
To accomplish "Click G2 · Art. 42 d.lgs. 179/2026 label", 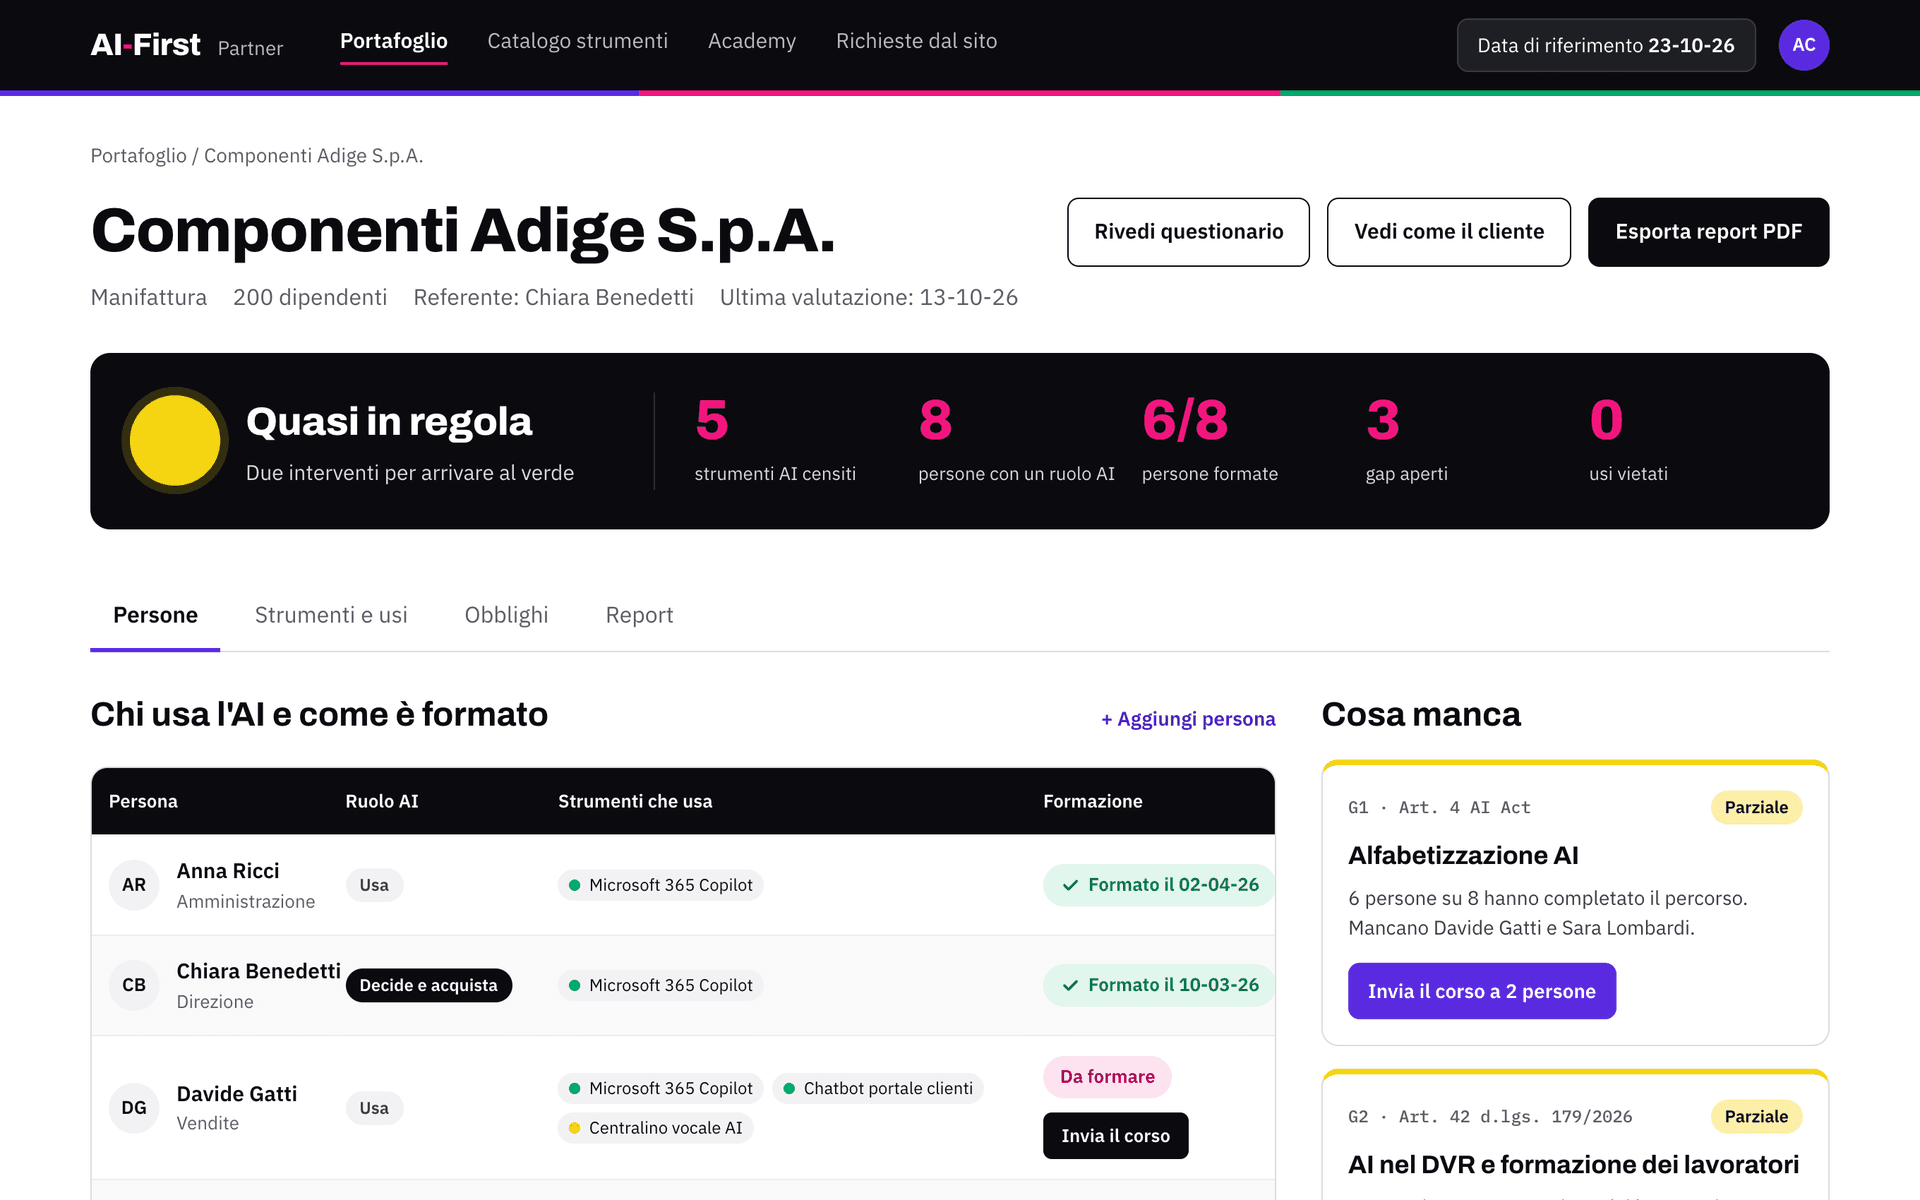I will [1490, 1117].
